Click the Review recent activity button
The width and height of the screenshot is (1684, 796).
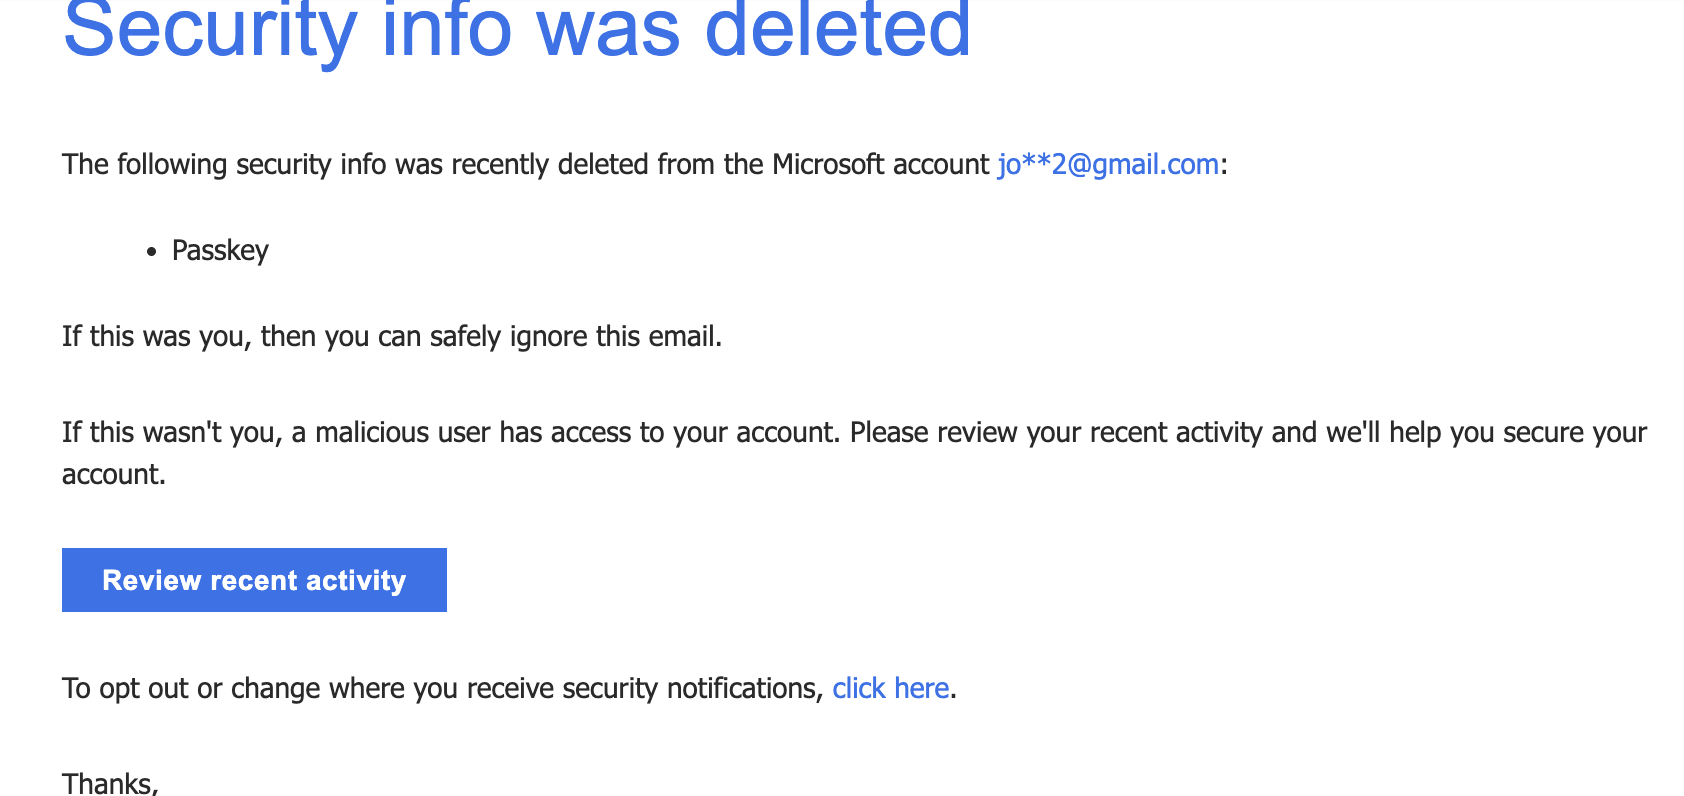pos(254,580)
